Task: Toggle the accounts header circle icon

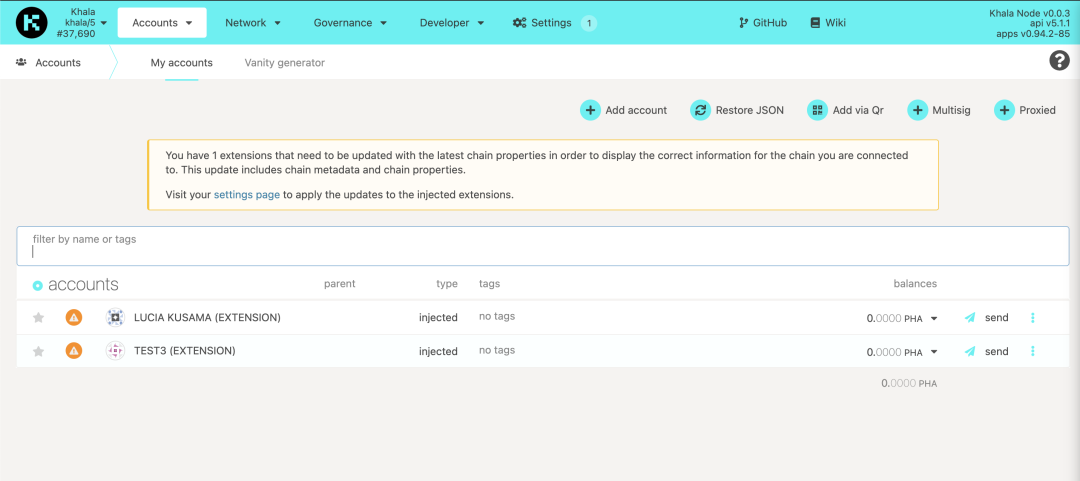Action: (38, 286)
